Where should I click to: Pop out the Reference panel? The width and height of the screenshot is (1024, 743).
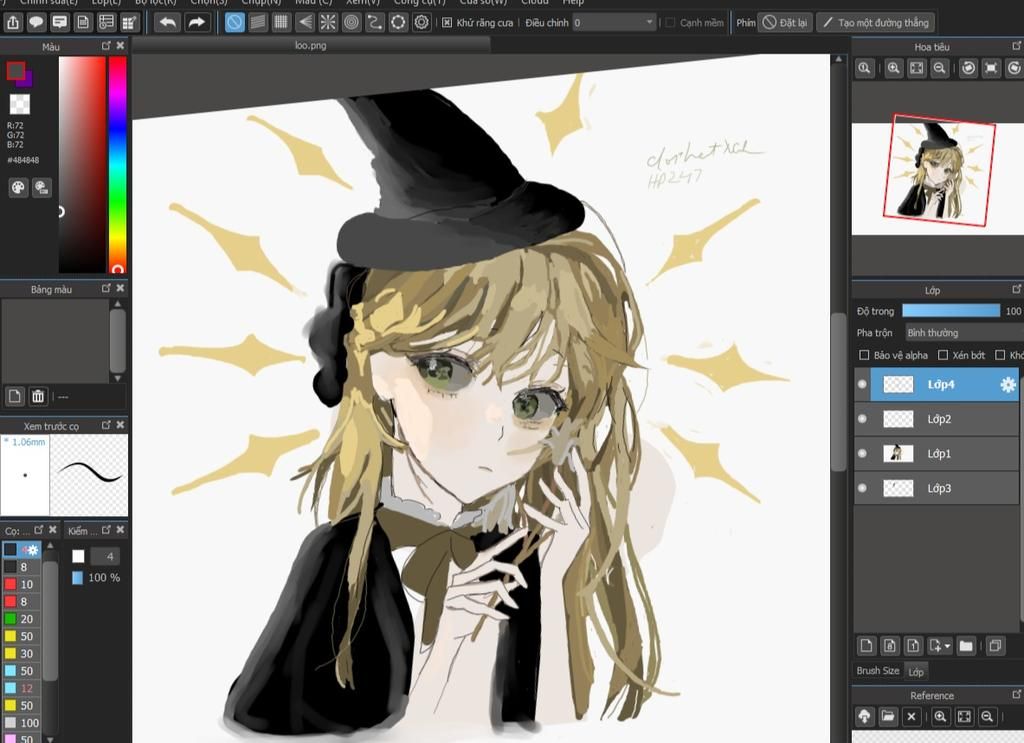1017,694
